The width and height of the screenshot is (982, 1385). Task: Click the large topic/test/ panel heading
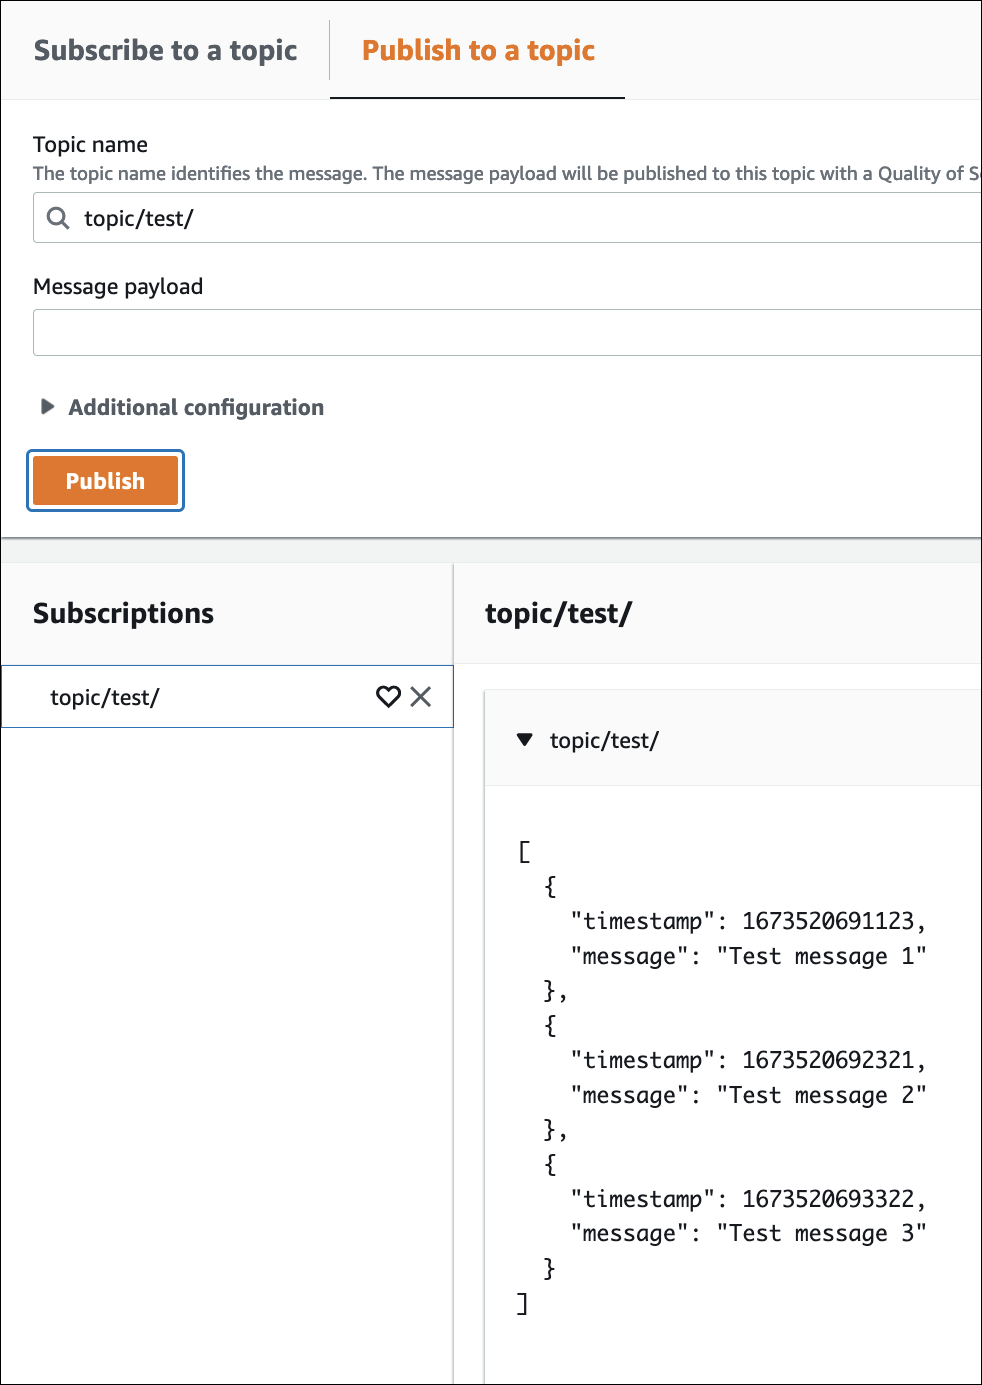(x=558, y=613)
